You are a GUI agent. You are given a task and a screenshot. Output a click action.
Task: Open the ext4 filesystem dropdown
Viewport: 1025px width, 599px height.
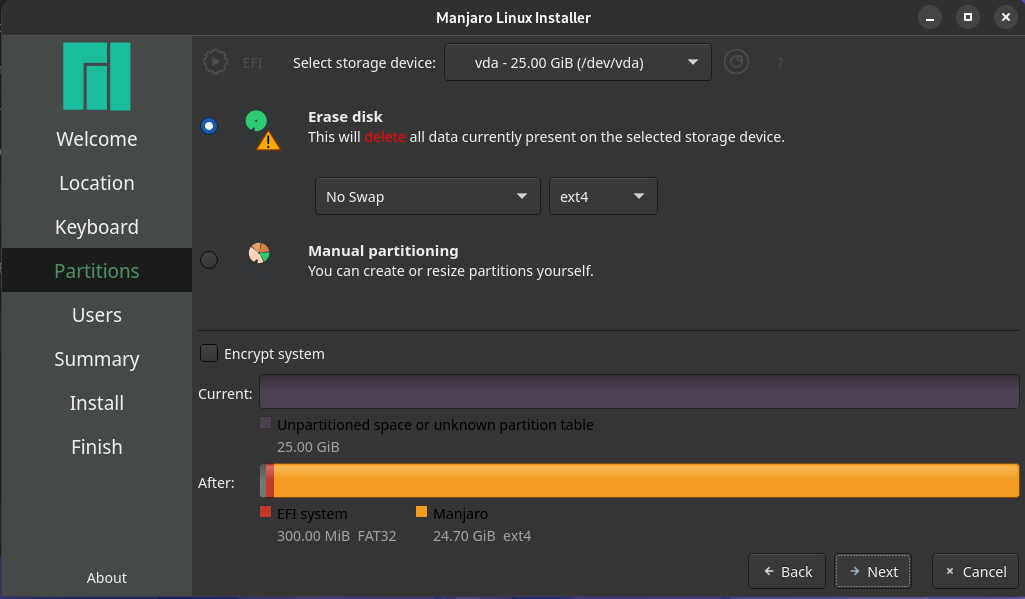(x=603, y=196)
